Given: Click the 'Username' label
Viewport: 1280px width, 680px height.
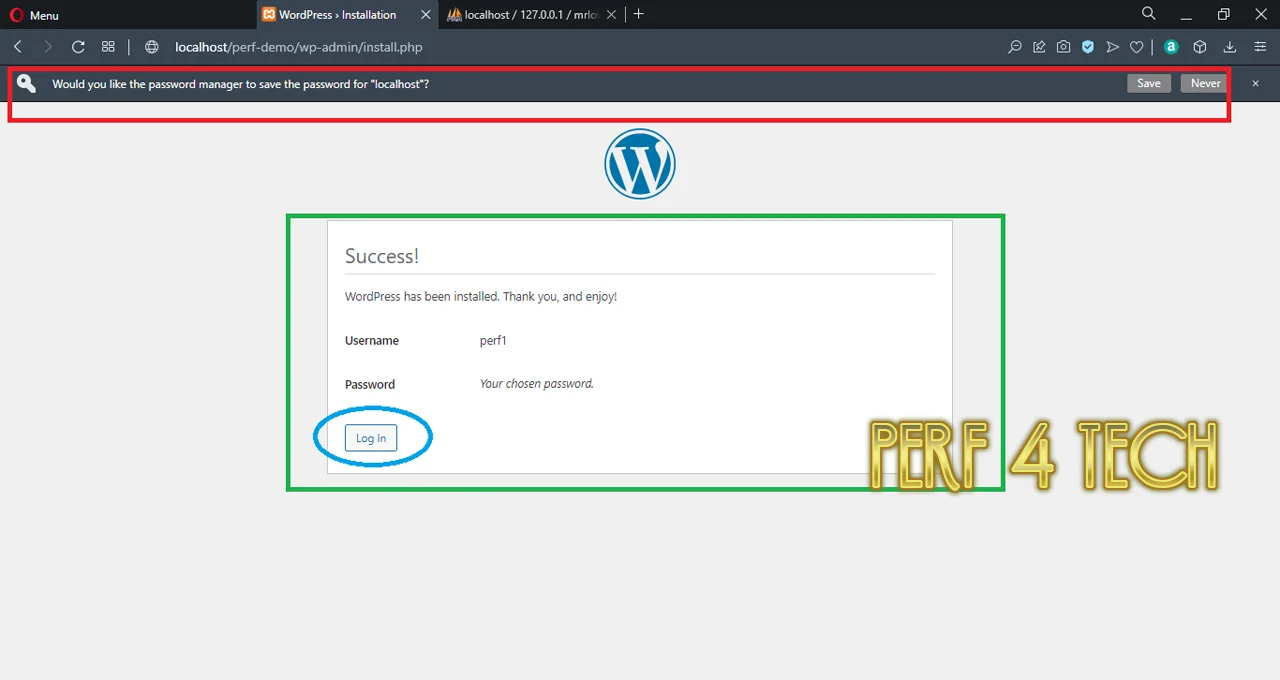Looking at the screenshot, I should (x=372, y=341).
